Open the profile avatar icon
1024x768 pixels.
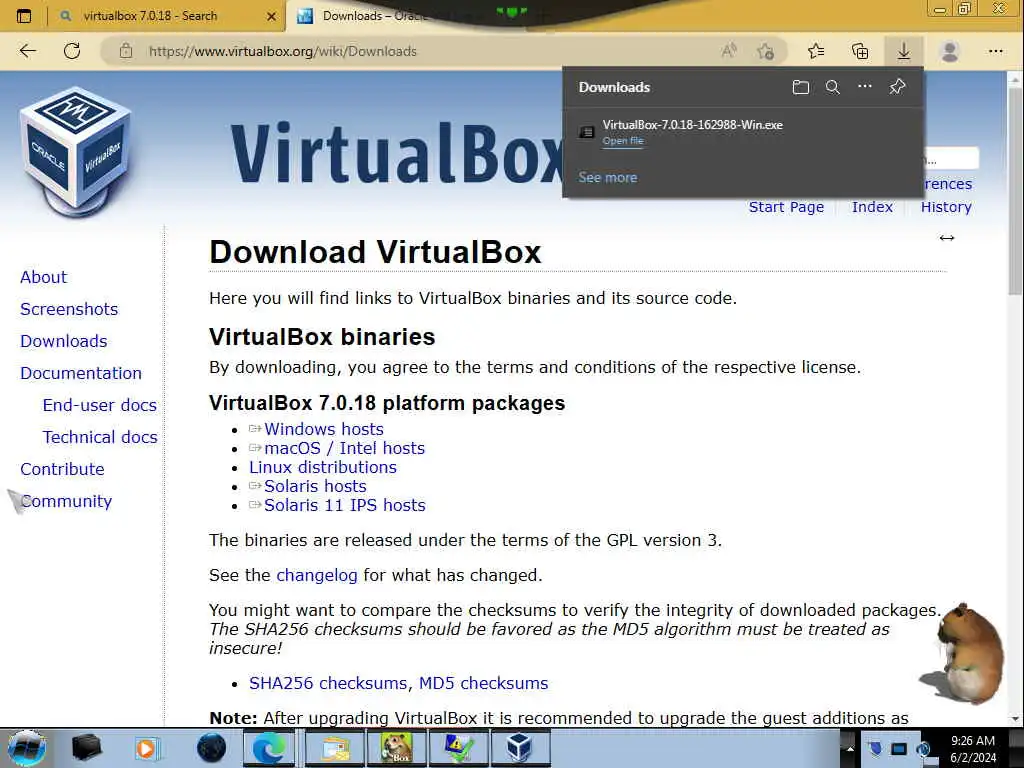[x=950, y=51]
